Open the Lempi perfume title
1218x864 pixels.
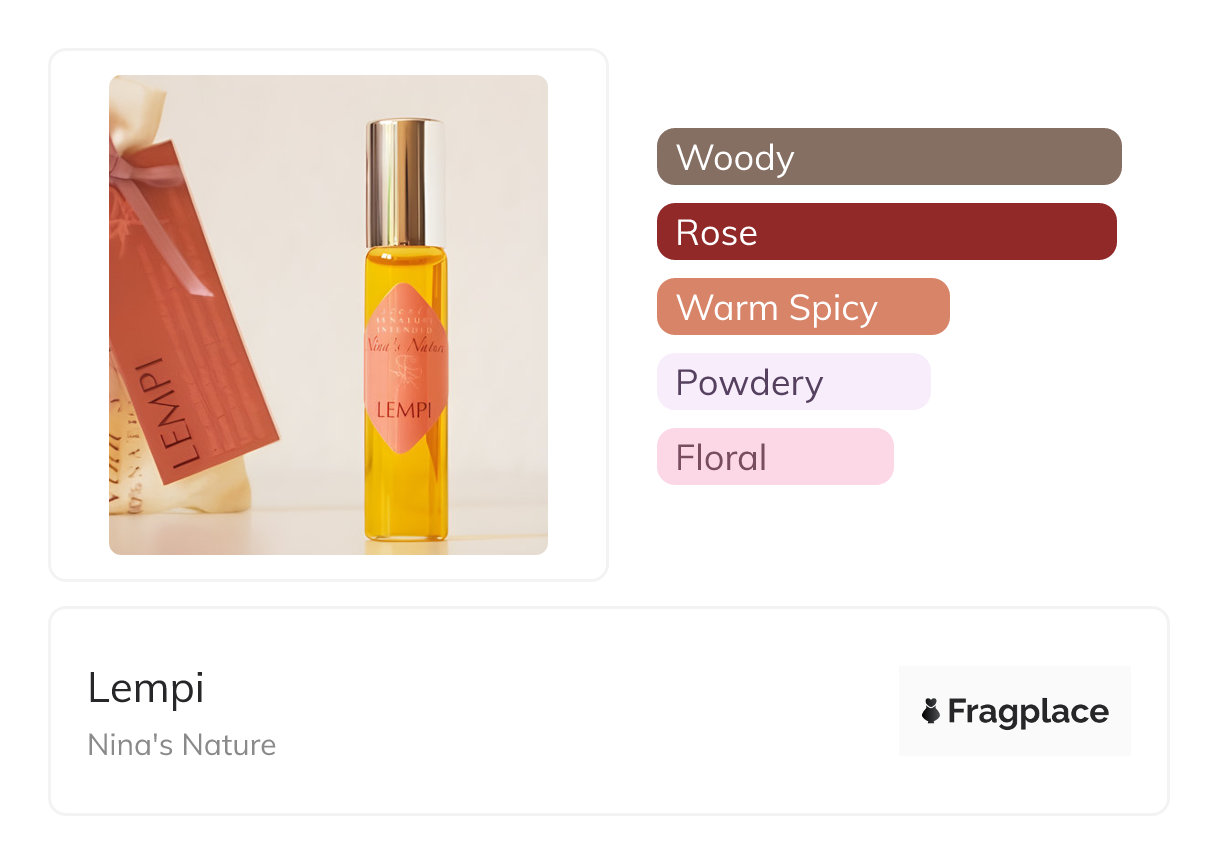[146, 688]
